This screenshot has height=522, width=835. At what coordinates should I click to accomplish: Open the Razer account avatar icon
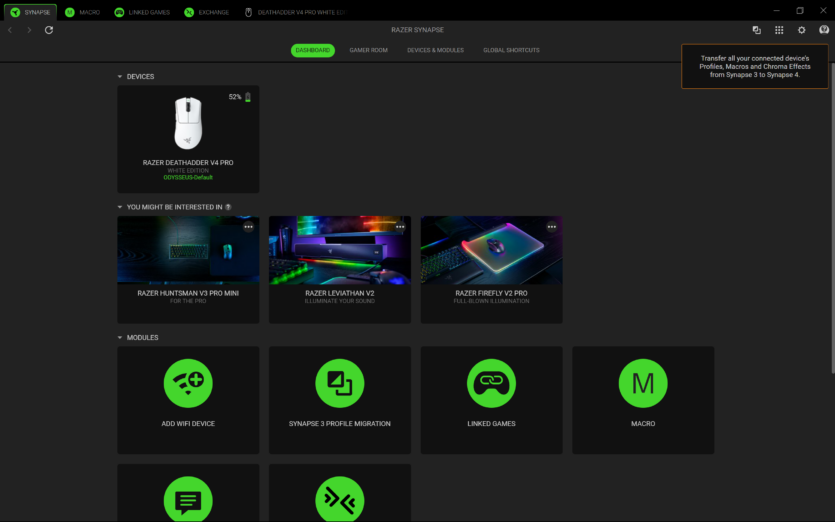click(x=823, y=30)
